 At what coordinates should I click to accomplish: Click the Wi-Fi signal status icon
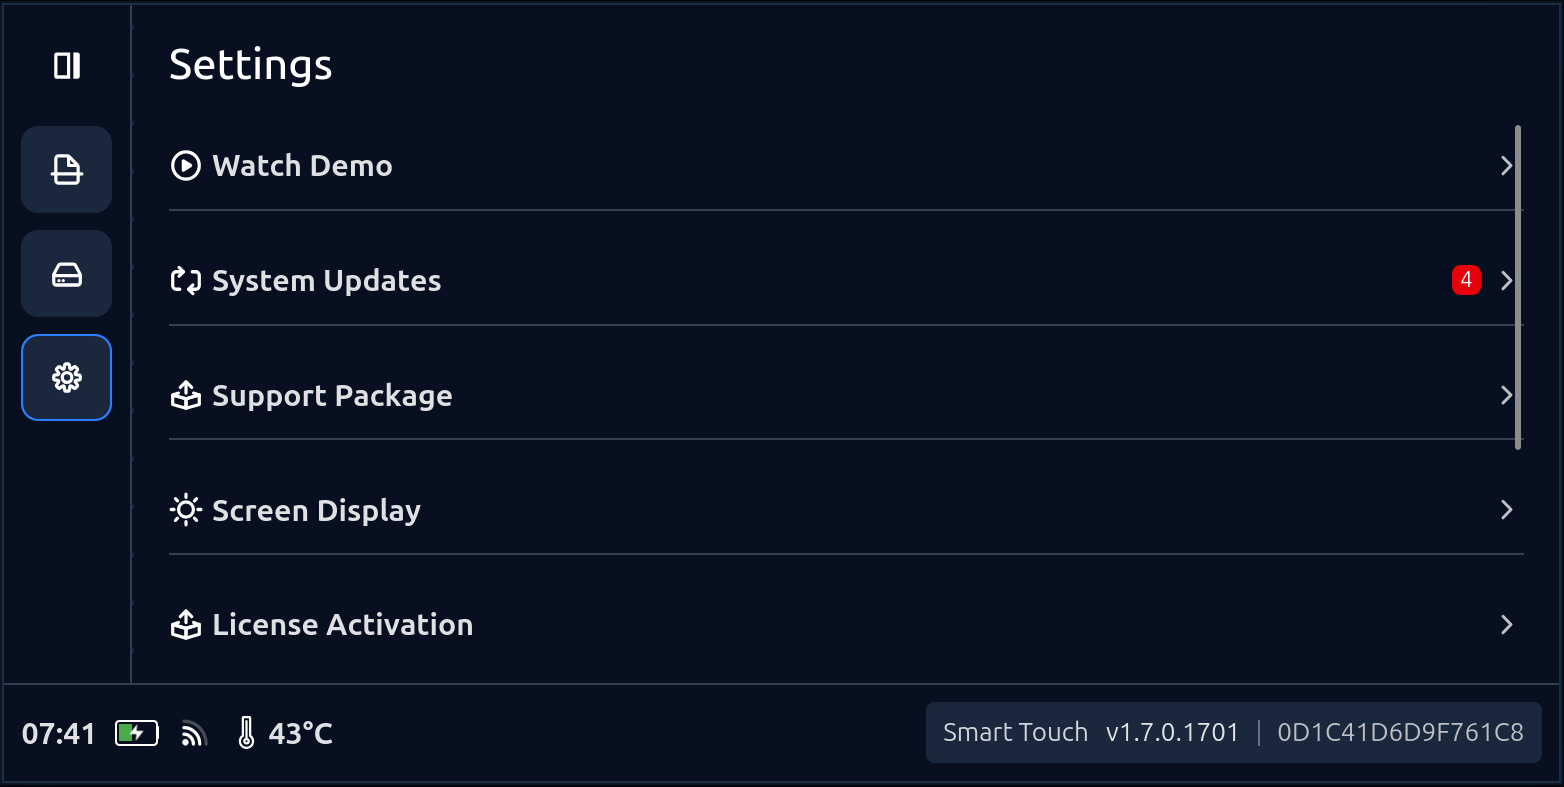coord(194,735)
